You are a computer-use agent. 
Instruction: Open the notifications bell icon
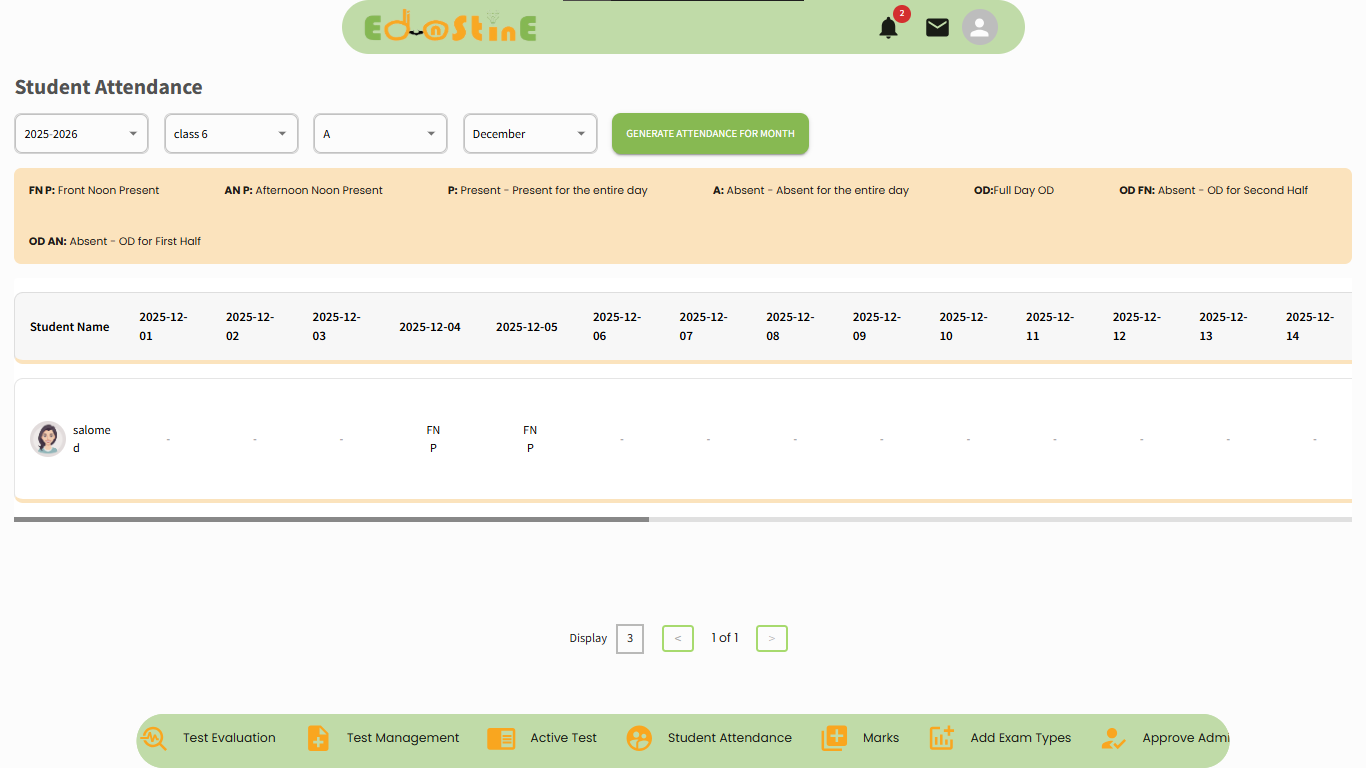[x=888, y=28]
